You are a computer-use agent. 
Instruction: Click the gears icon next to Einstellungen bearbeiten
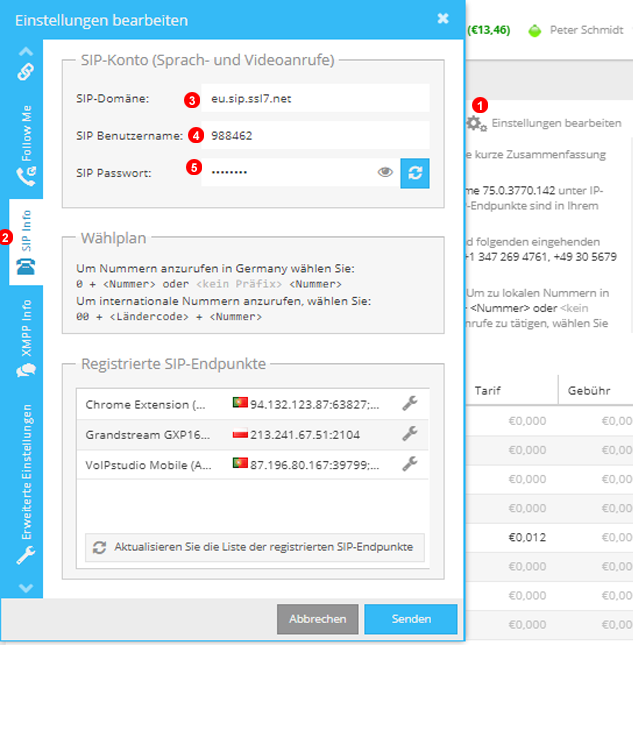click(x=477, y=124)
